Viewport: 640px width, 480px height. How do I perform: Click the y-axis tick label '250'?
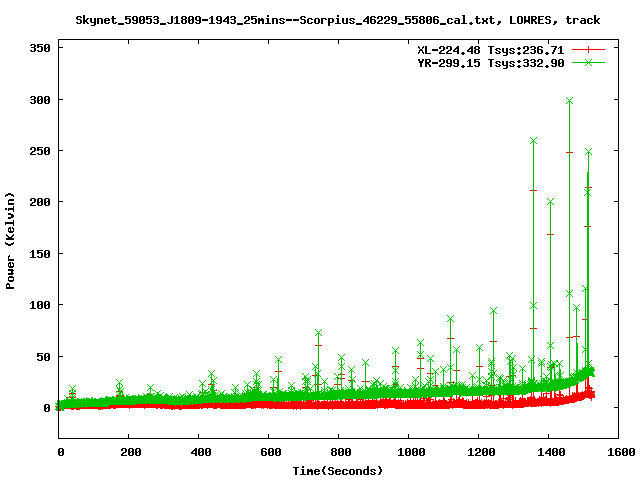click(40, 151)
